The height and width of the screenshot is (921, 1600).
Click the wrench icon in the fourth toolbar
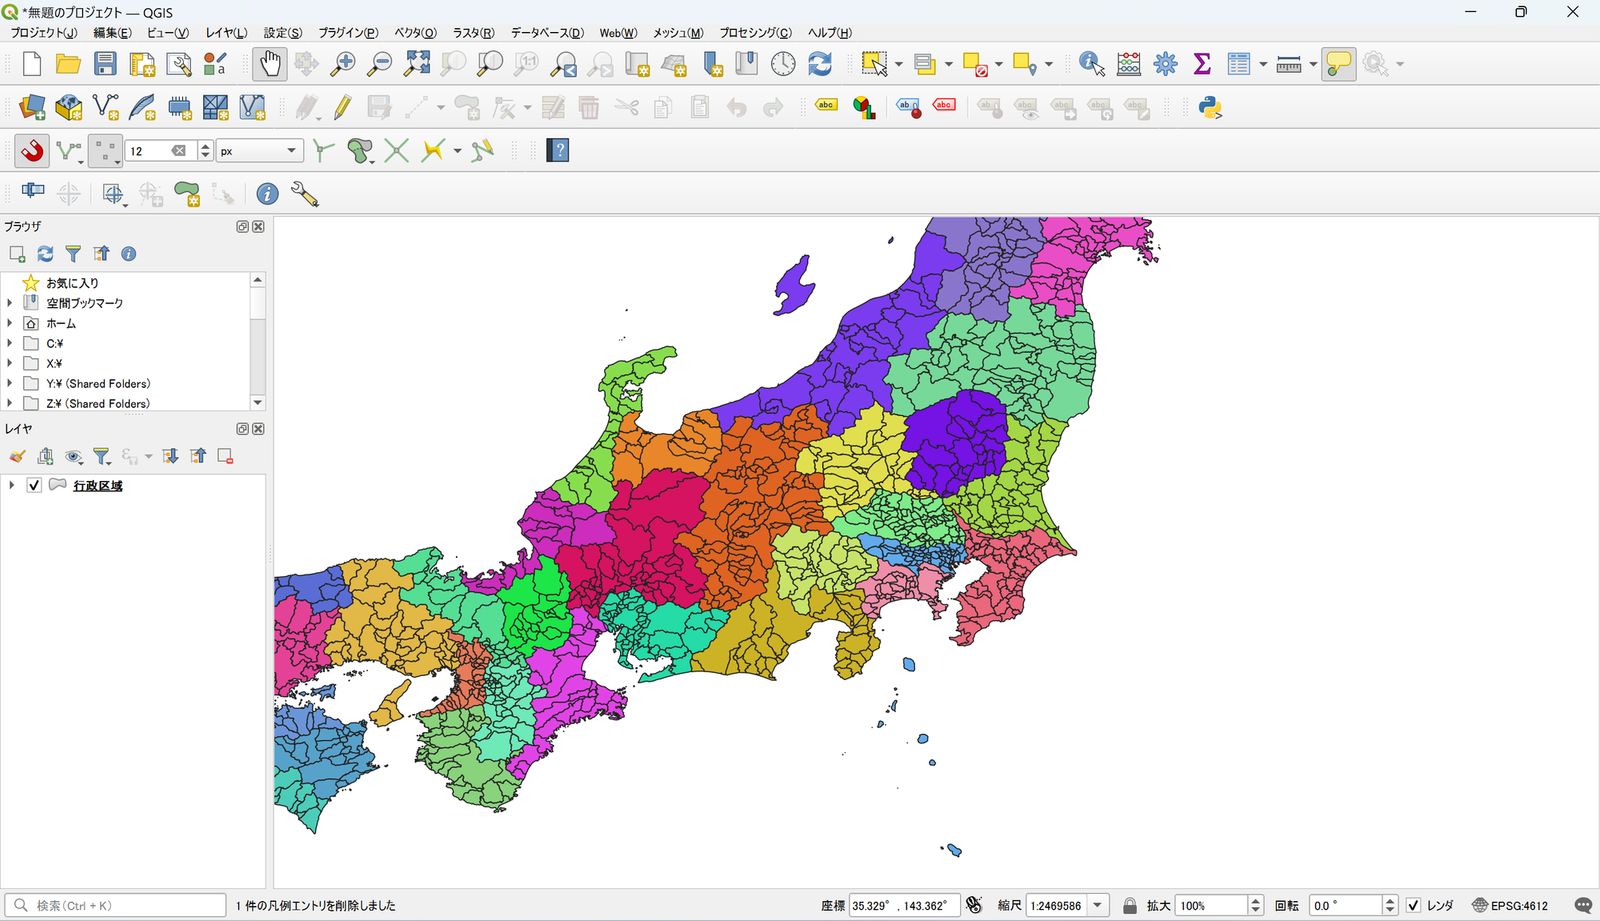(305, 194)
